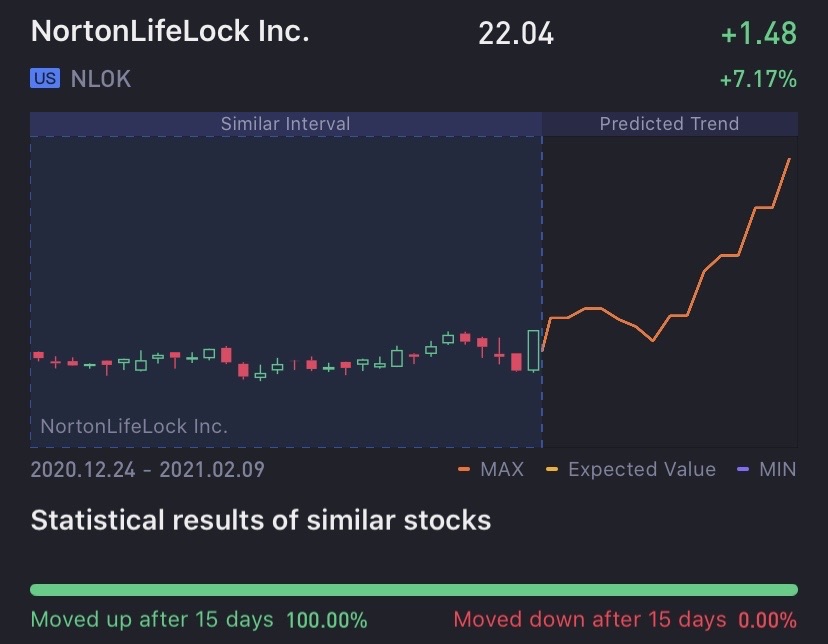Click the first red candlestick on the left
This screenshot has width=828, height=644.
(39, 356)
